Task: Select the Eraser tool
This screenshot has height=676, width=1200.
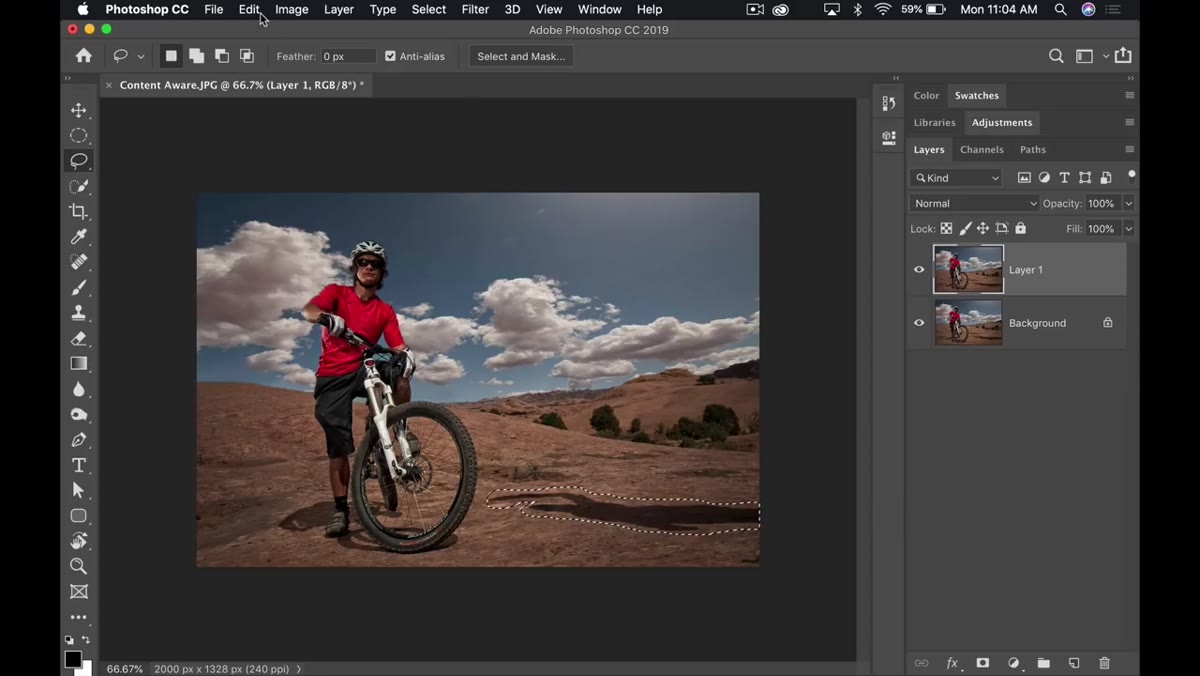Action: [78, 338]
